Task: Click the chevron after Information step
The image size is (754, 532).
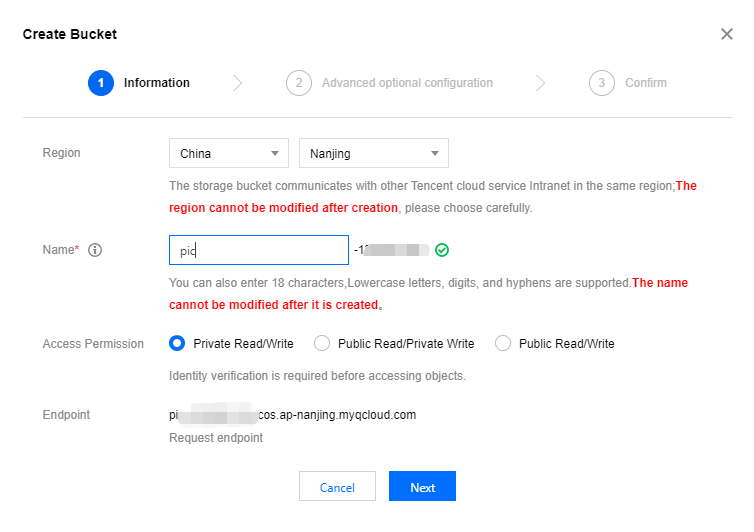Action: [237, 83]
